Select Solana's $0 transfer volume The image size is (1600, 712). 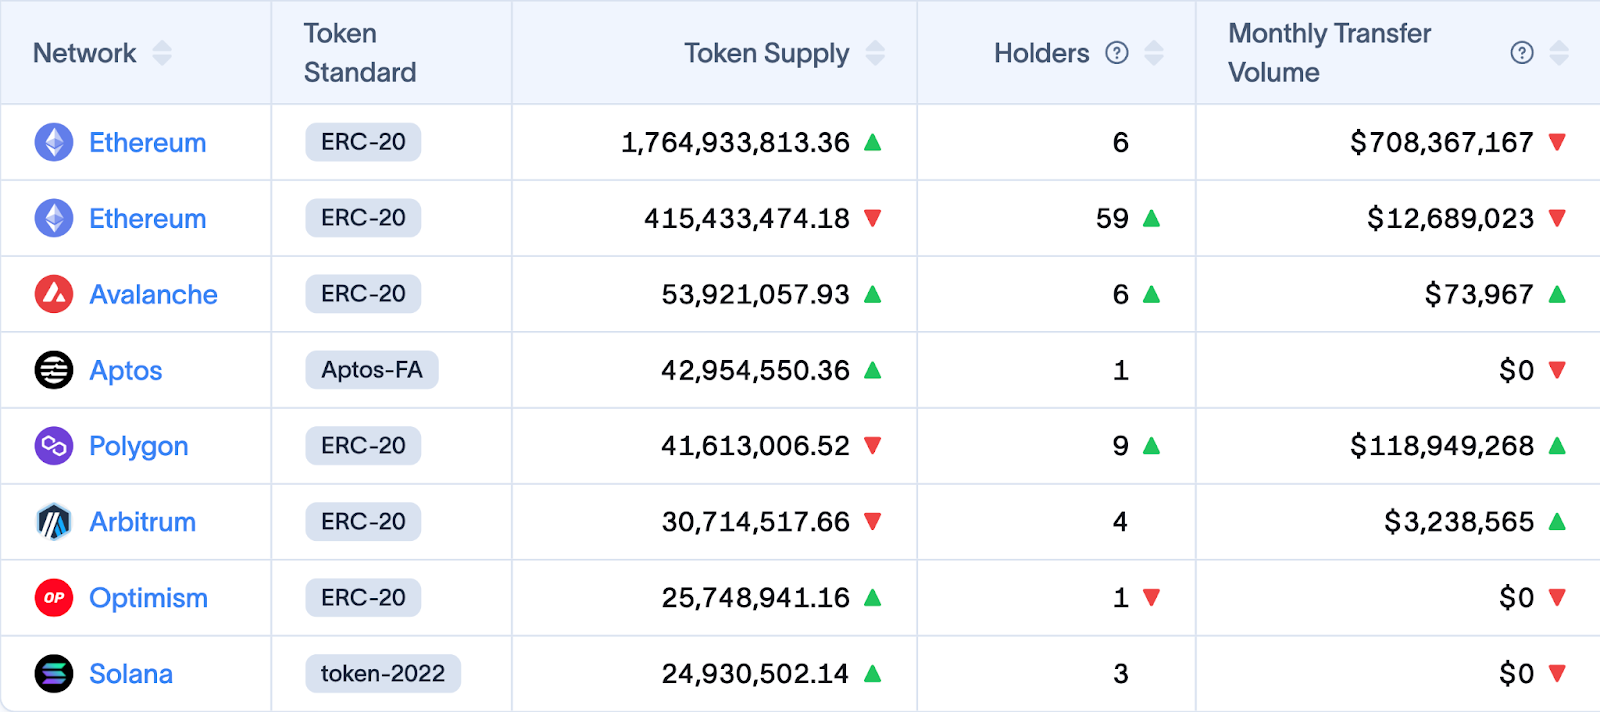(x=1517, y=674)
